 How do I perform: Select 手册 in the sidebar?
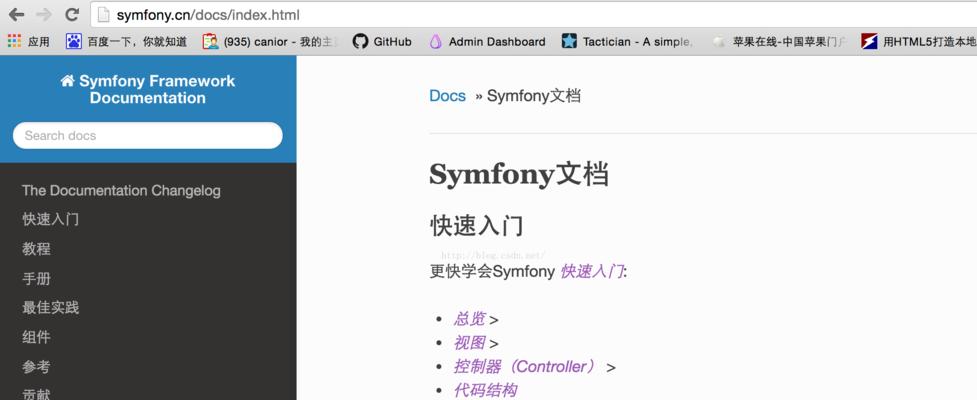[36, 279]
